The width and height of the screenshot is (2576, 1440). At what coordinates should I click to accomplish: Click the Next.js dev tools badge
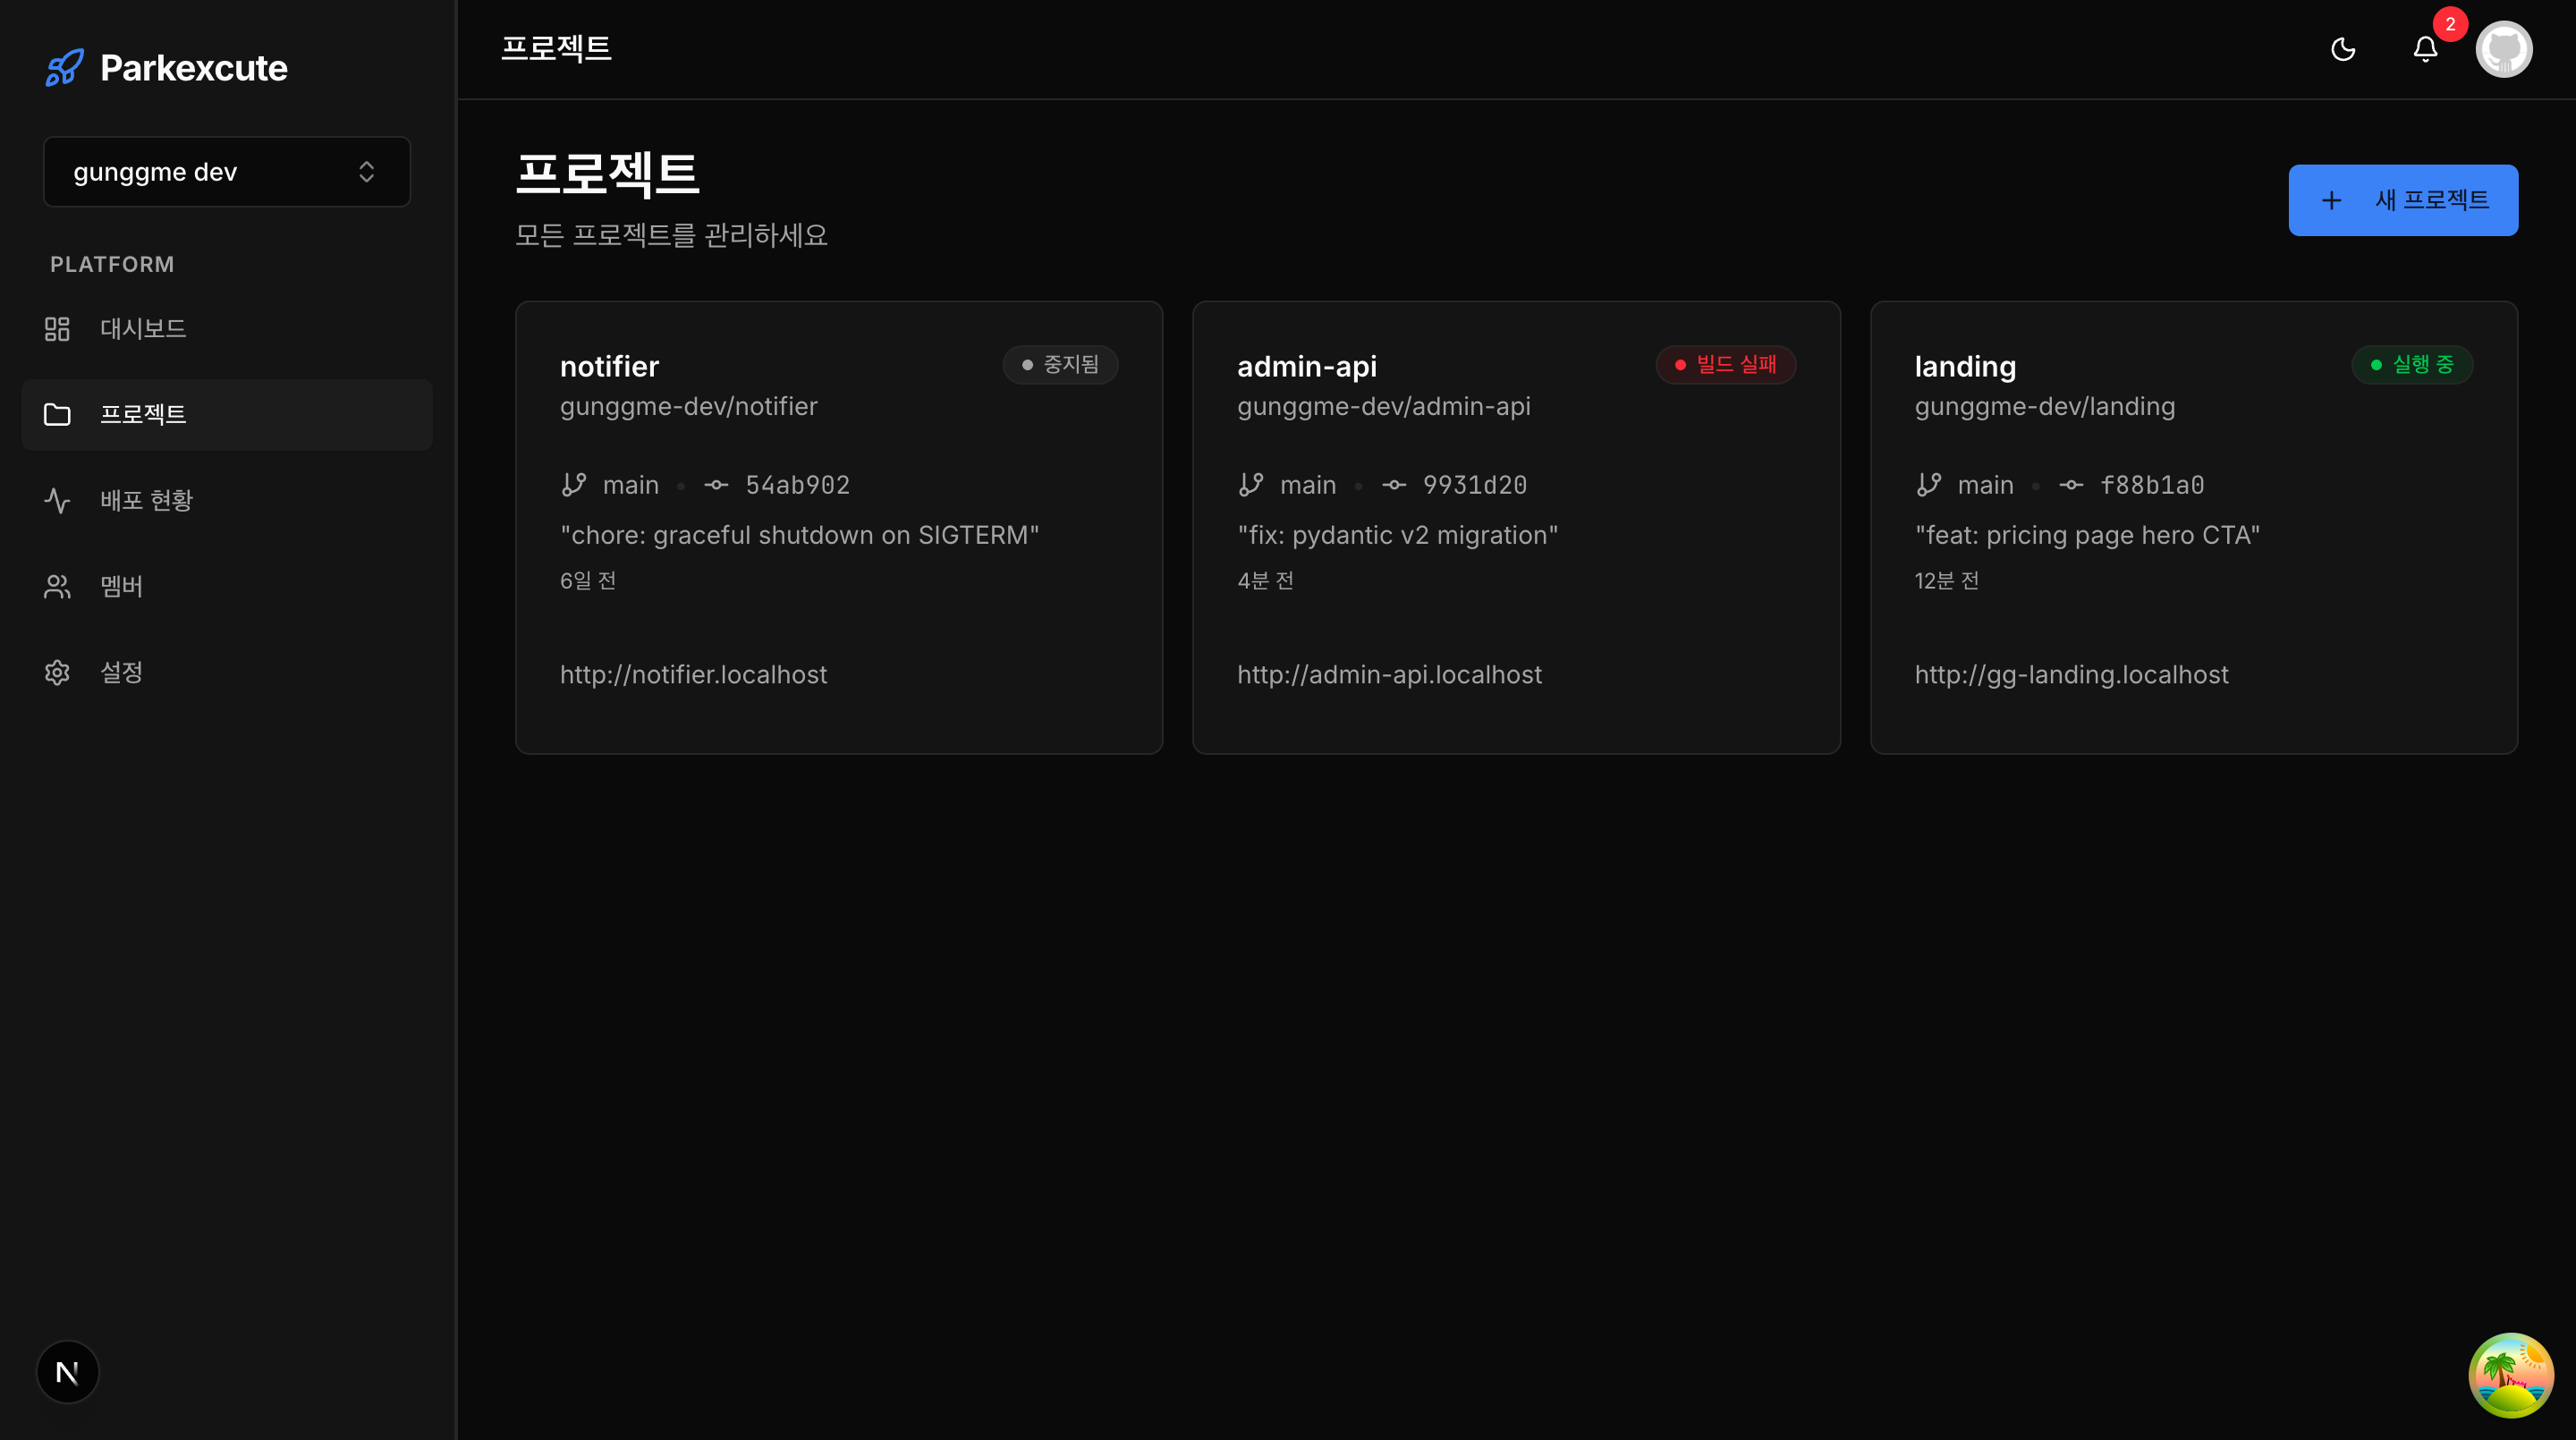(x=67, y=1372)
